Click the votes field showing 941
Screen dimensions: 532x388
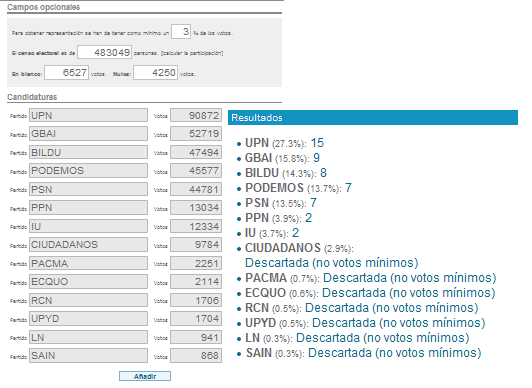(196, 337)
